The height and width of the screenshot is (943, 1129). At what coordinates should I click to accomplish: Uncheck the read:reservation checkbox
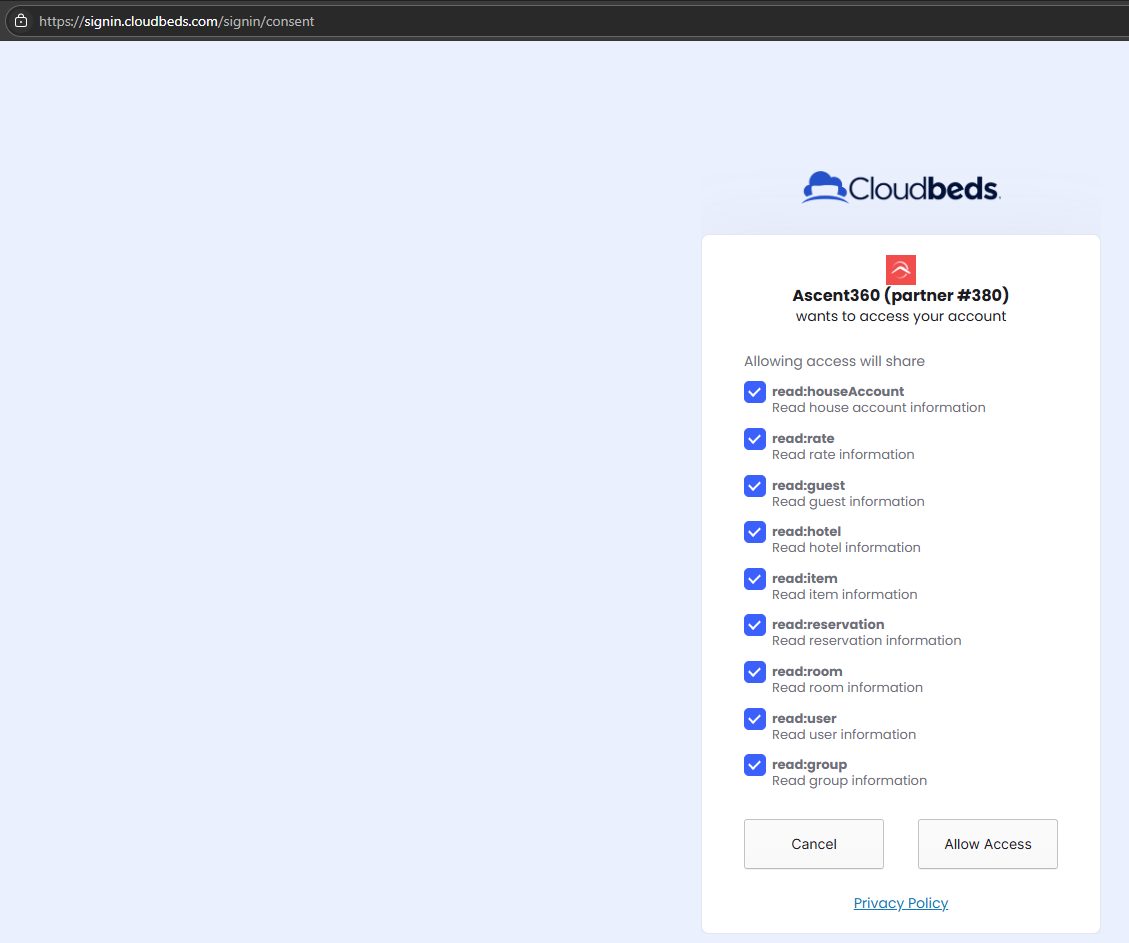(755, 625)
